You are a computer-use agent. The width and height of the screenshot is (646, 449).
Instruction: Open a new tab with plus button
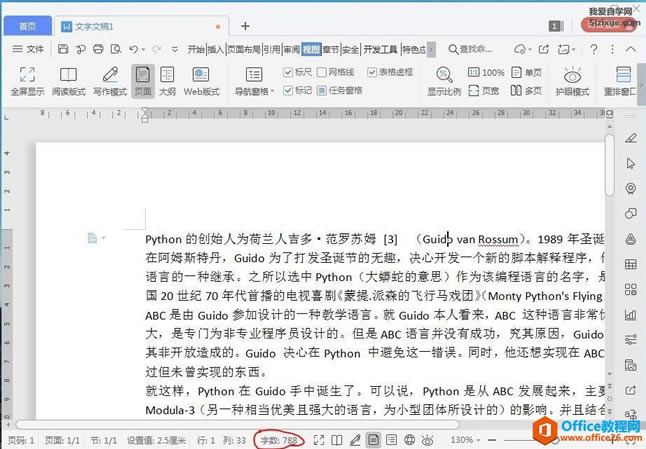[x=245, y=26]
